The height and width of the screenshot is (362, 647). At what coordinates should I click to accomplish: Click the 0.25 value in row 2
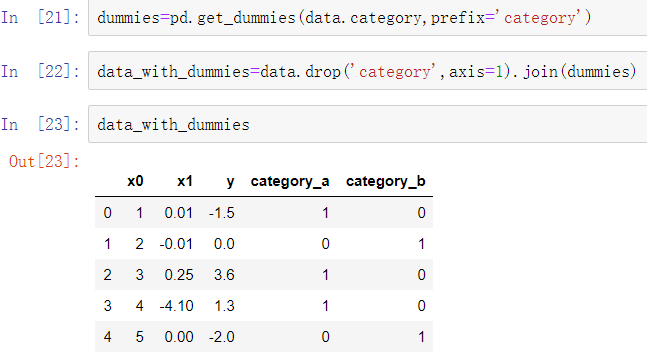[x=179, y=275]
